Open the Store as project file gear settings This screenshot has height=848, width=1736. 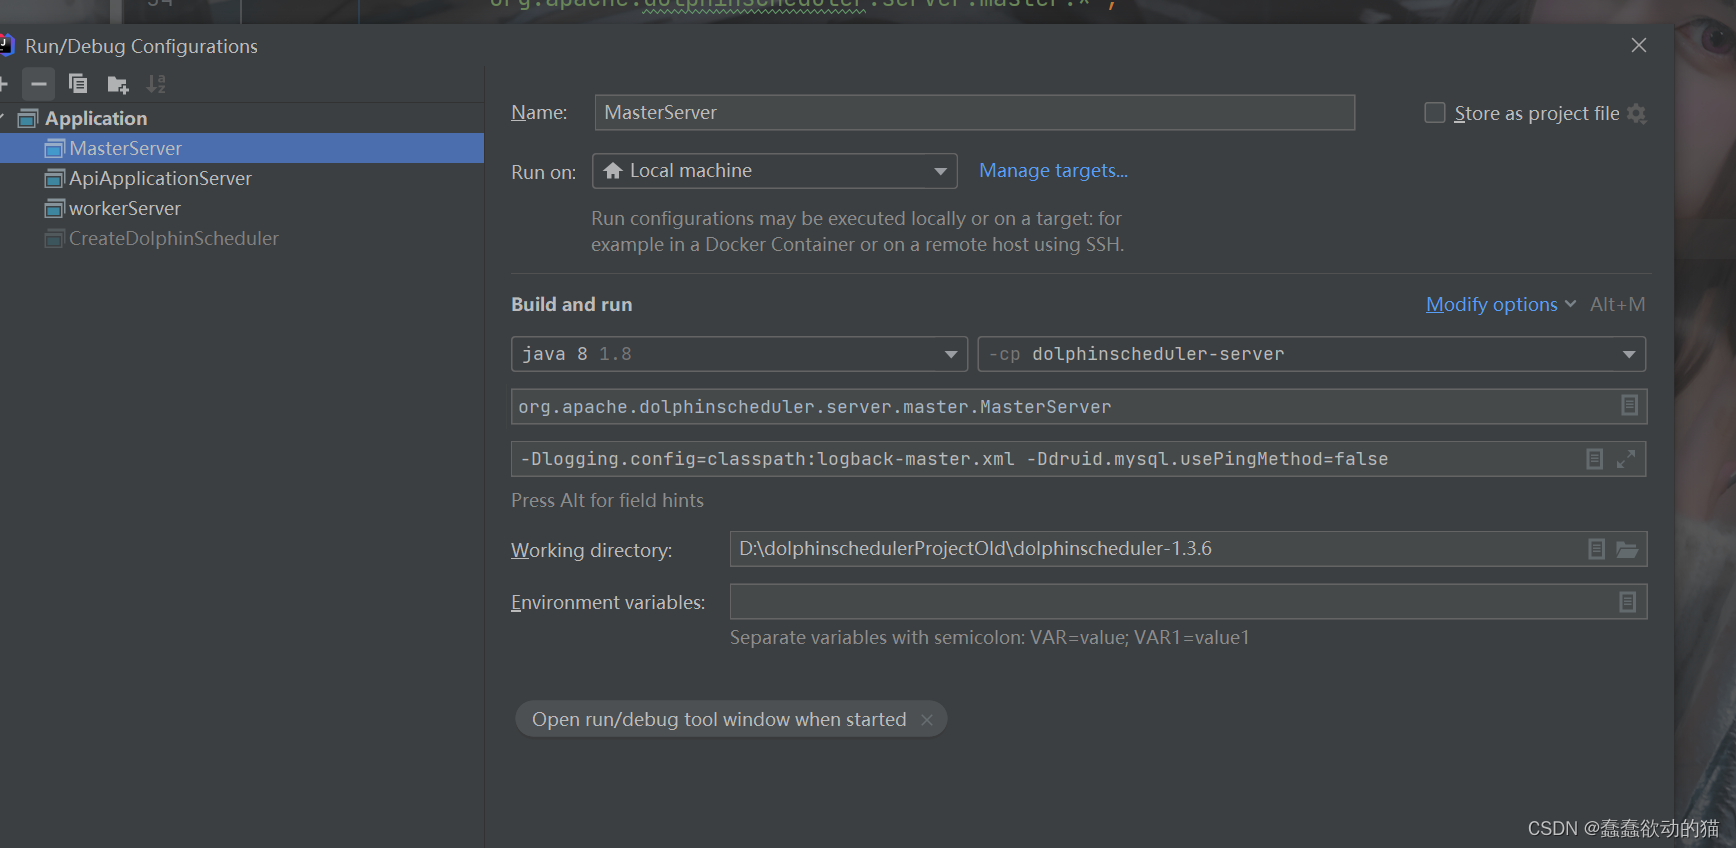click(1637, 113)
